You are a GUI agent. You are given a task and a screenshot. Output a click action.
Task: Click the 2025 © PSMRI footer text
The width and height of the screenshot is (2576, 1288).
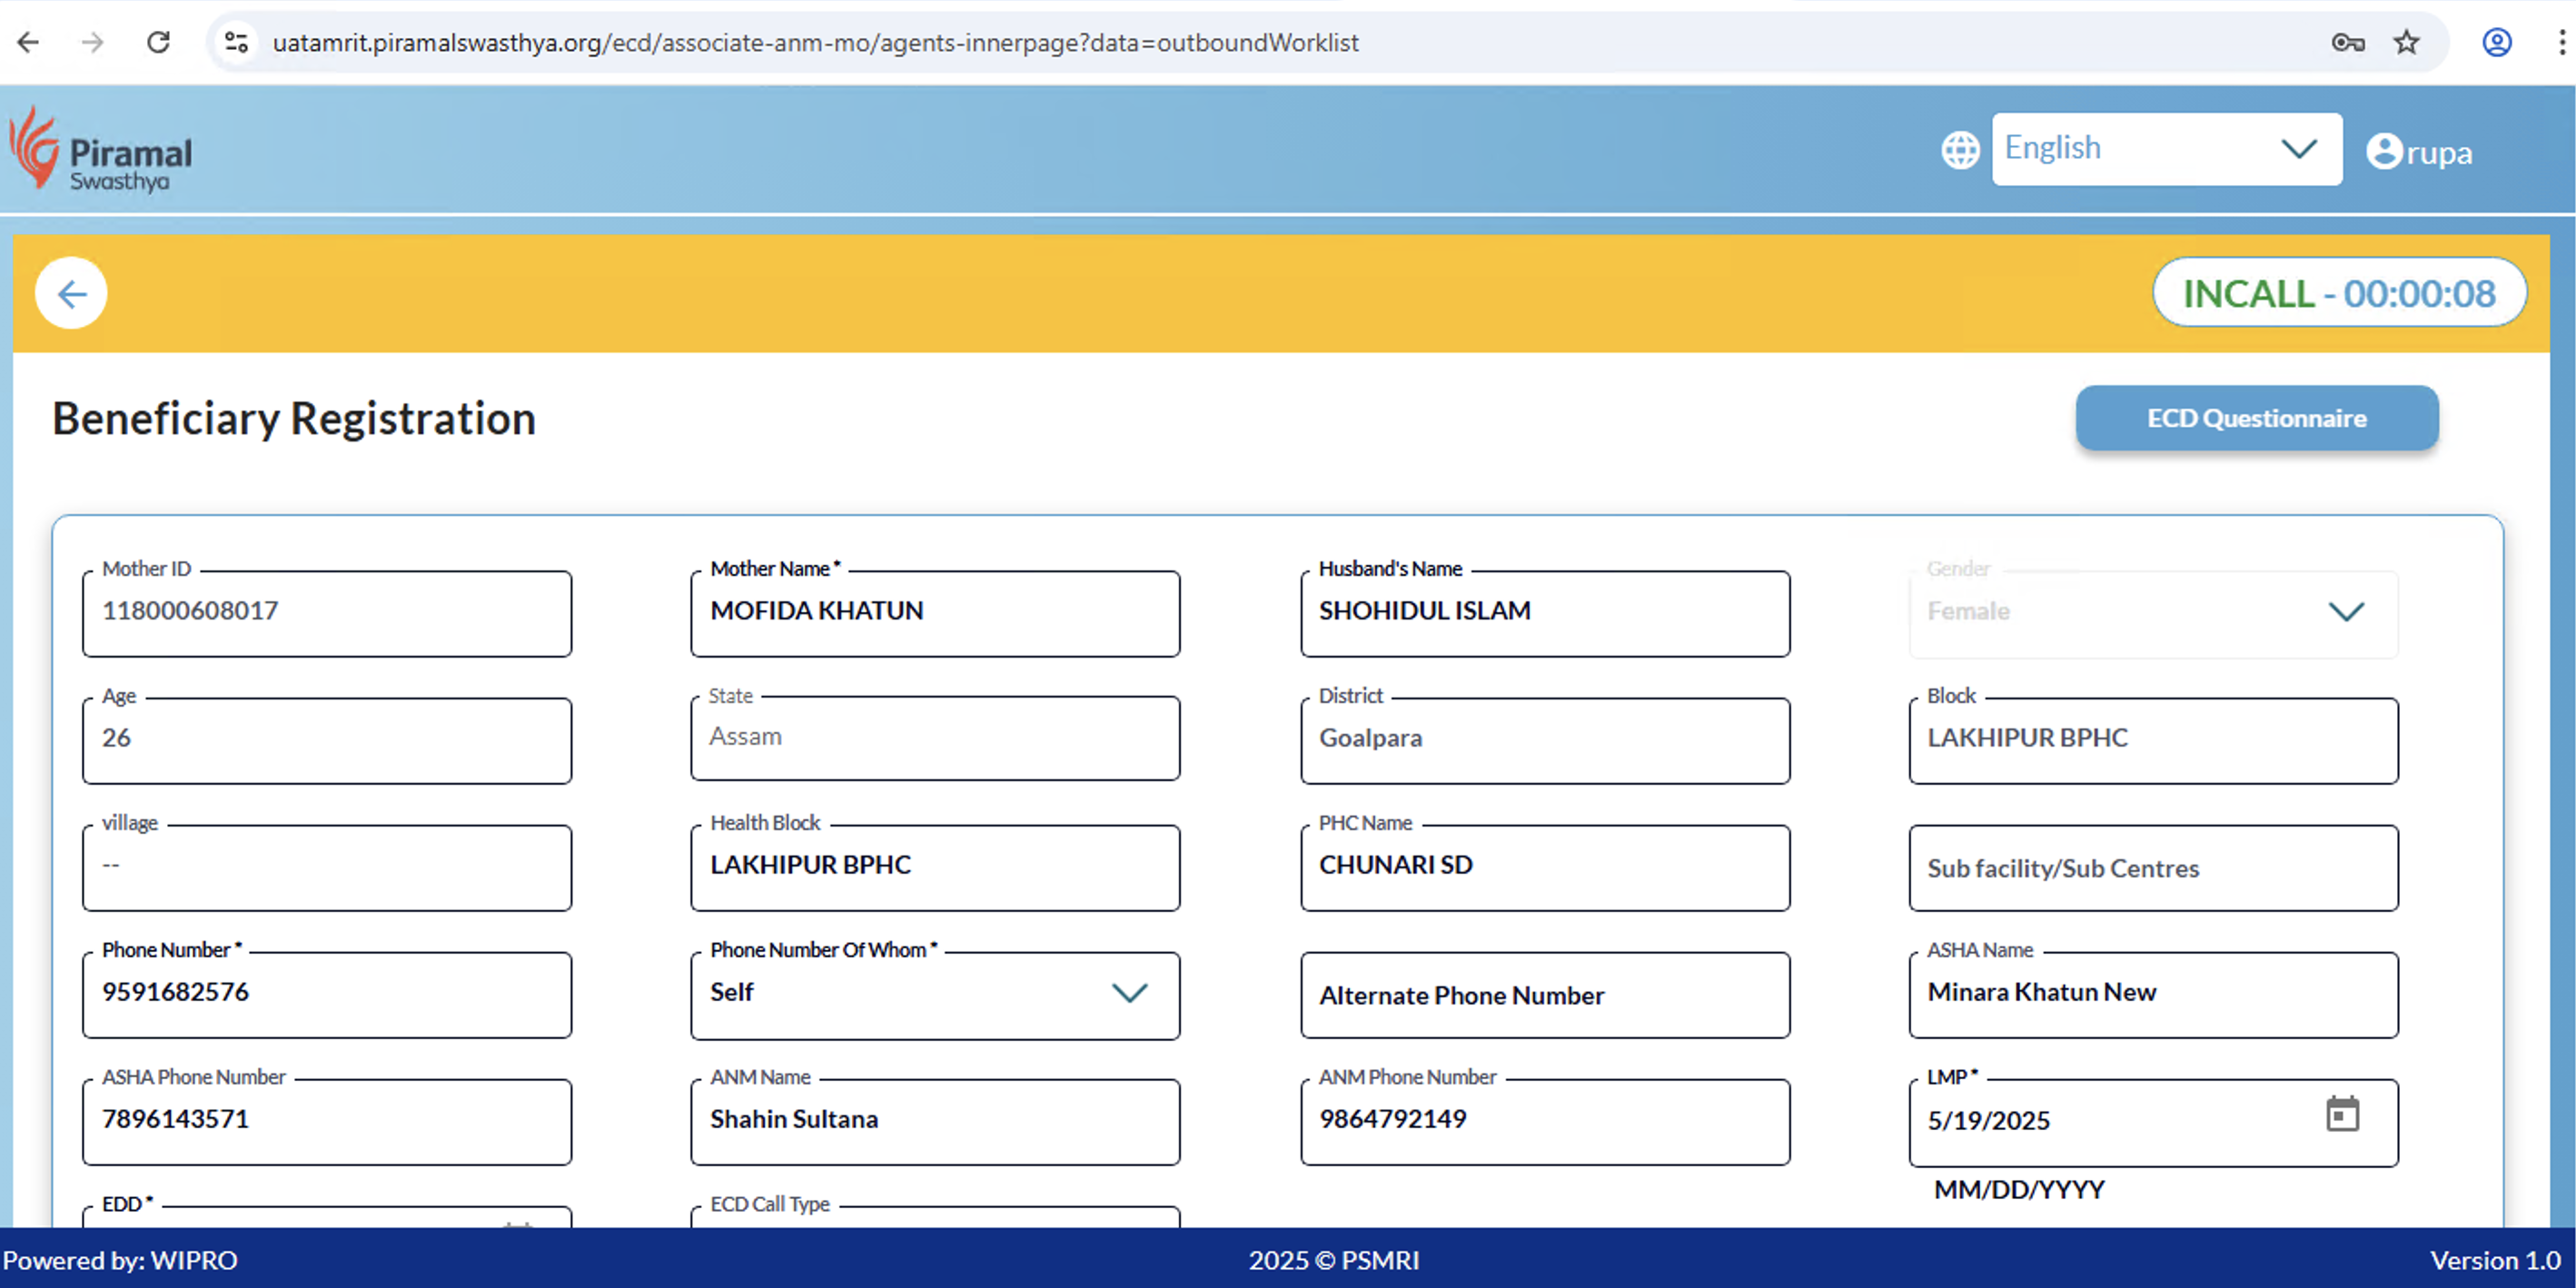(1334, 1260)
